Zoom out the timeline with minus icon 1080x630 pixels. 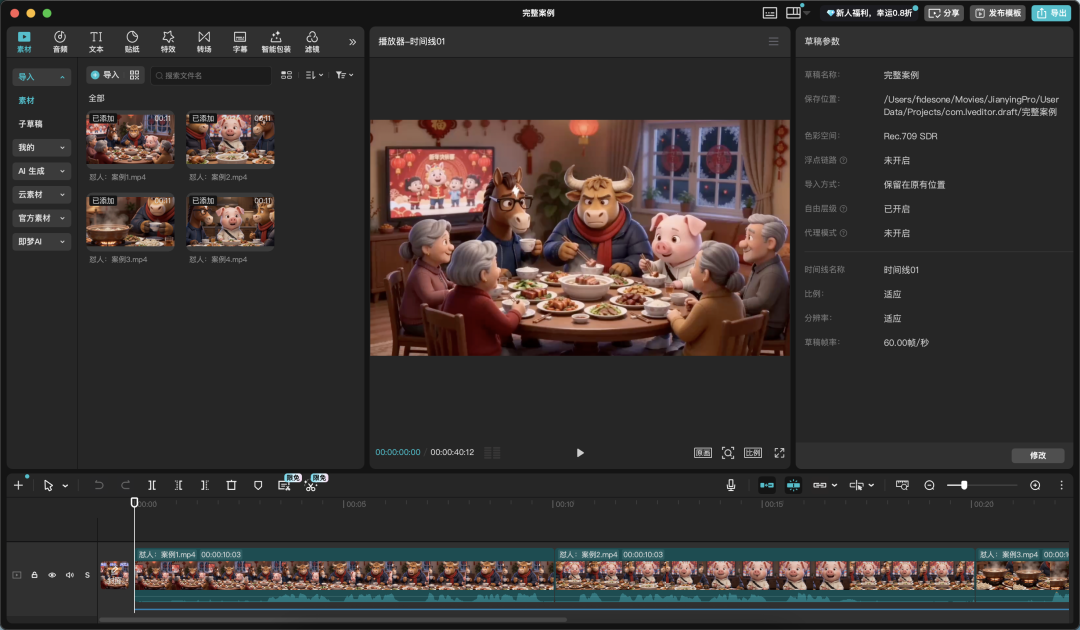point(929,485)
